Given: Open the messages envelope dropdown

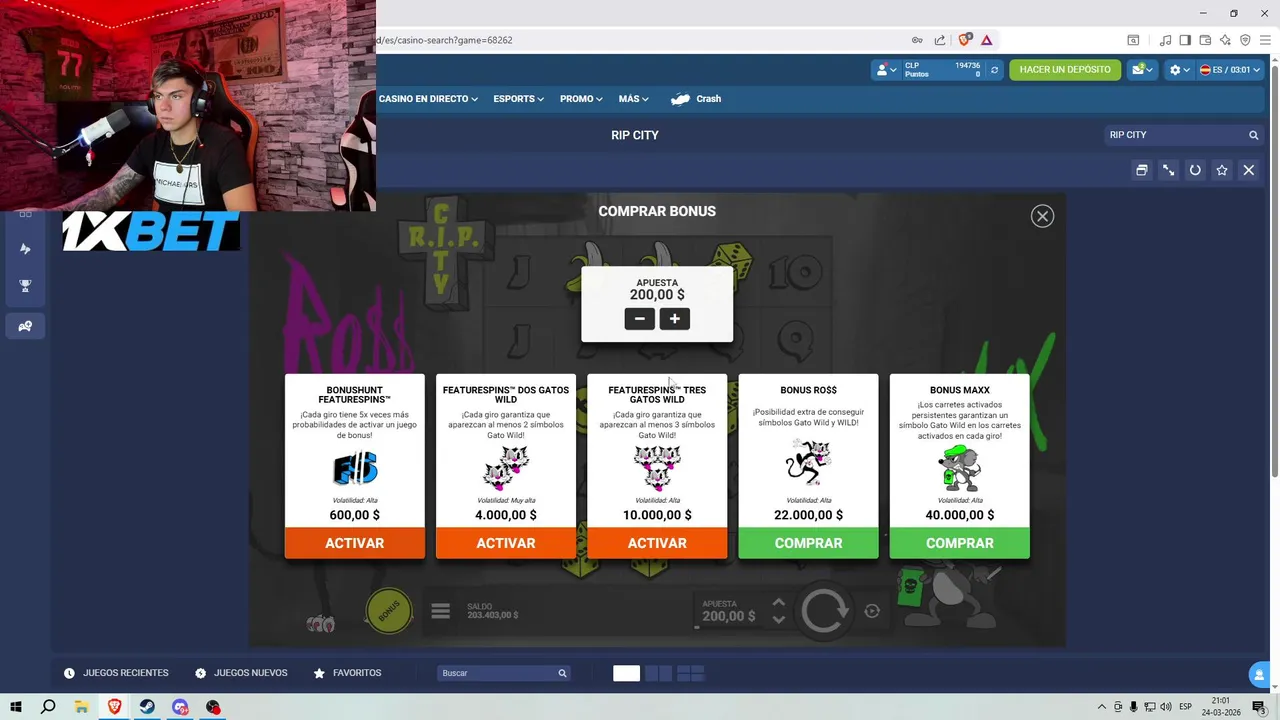Looking at the screenshot, I should tap(1142, 70).
